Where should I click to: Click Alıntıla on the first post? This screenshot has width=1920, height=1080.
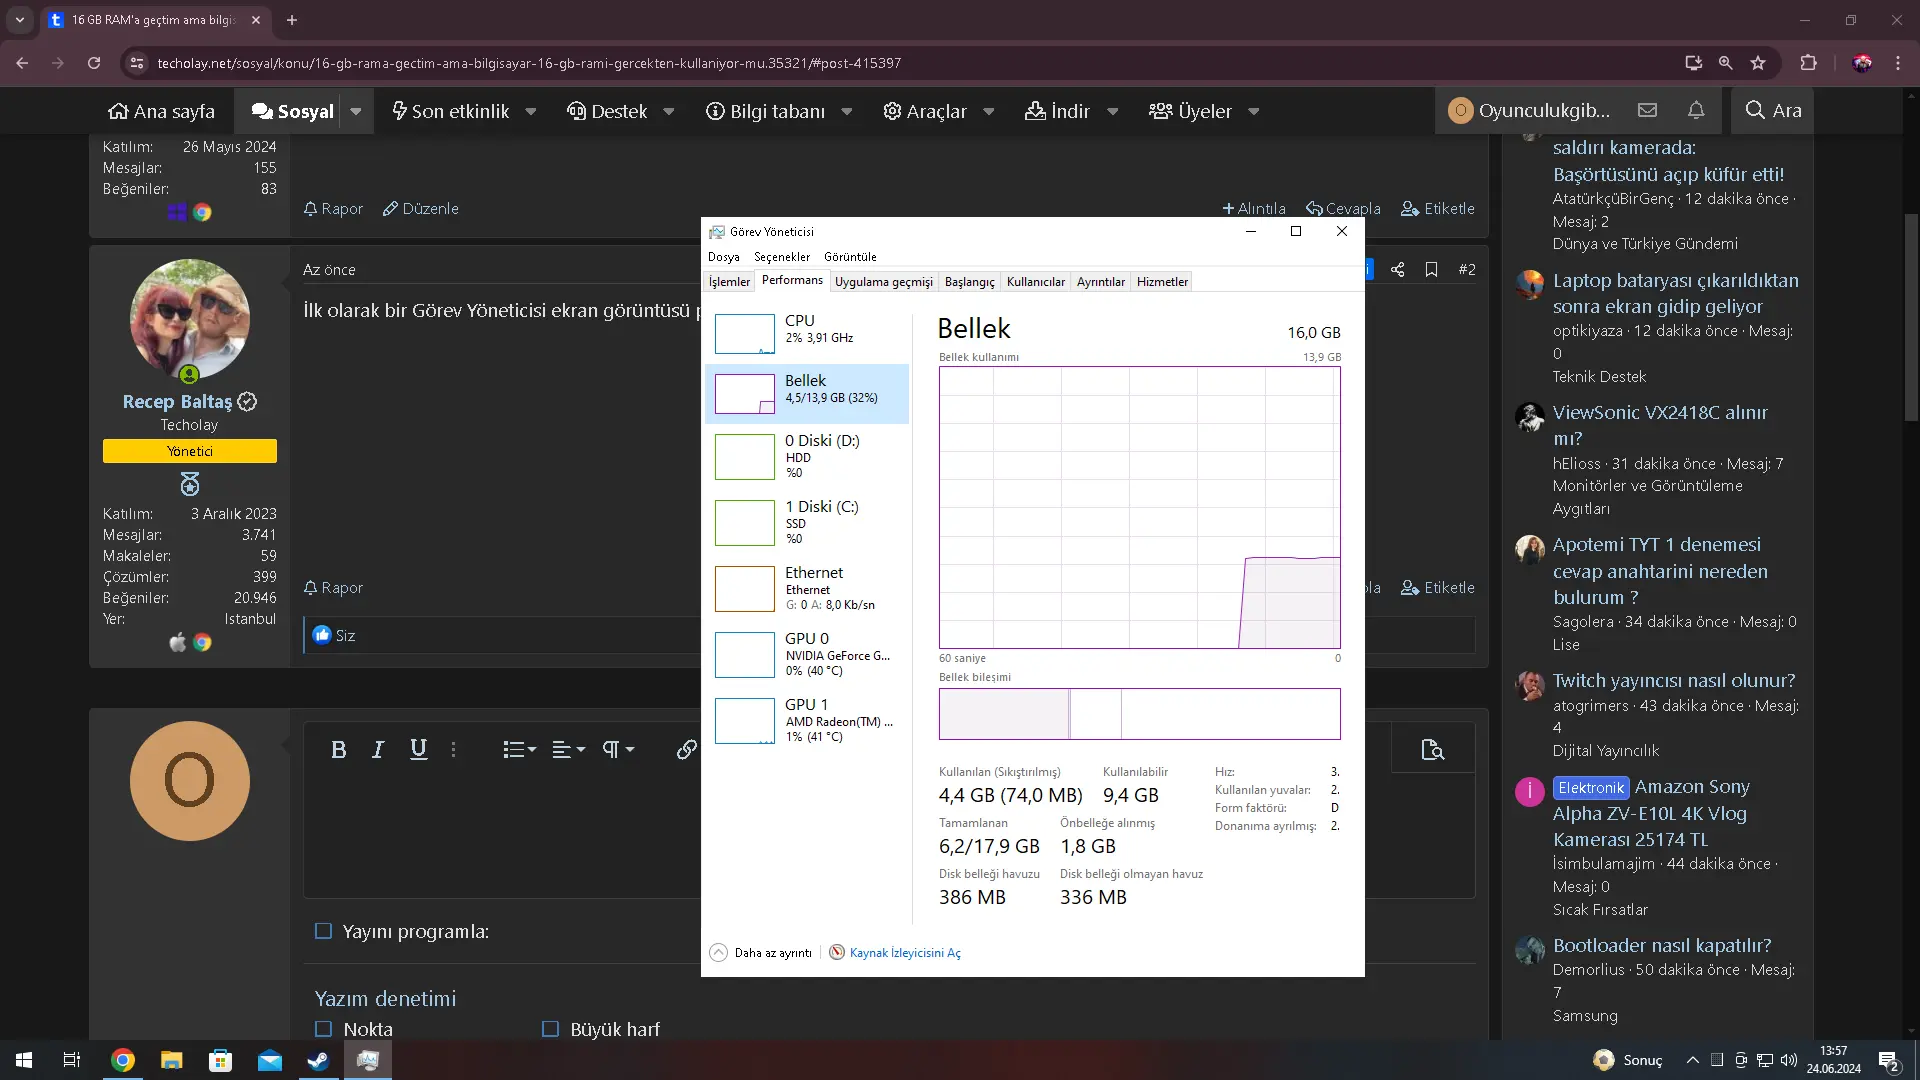click(x=1254, y=208)
